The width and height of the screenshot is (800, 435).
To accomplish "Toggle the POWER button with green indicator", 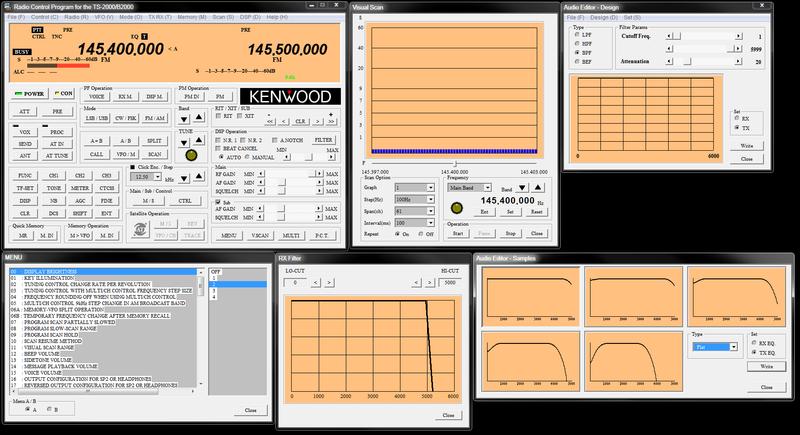I will (30, 94).
